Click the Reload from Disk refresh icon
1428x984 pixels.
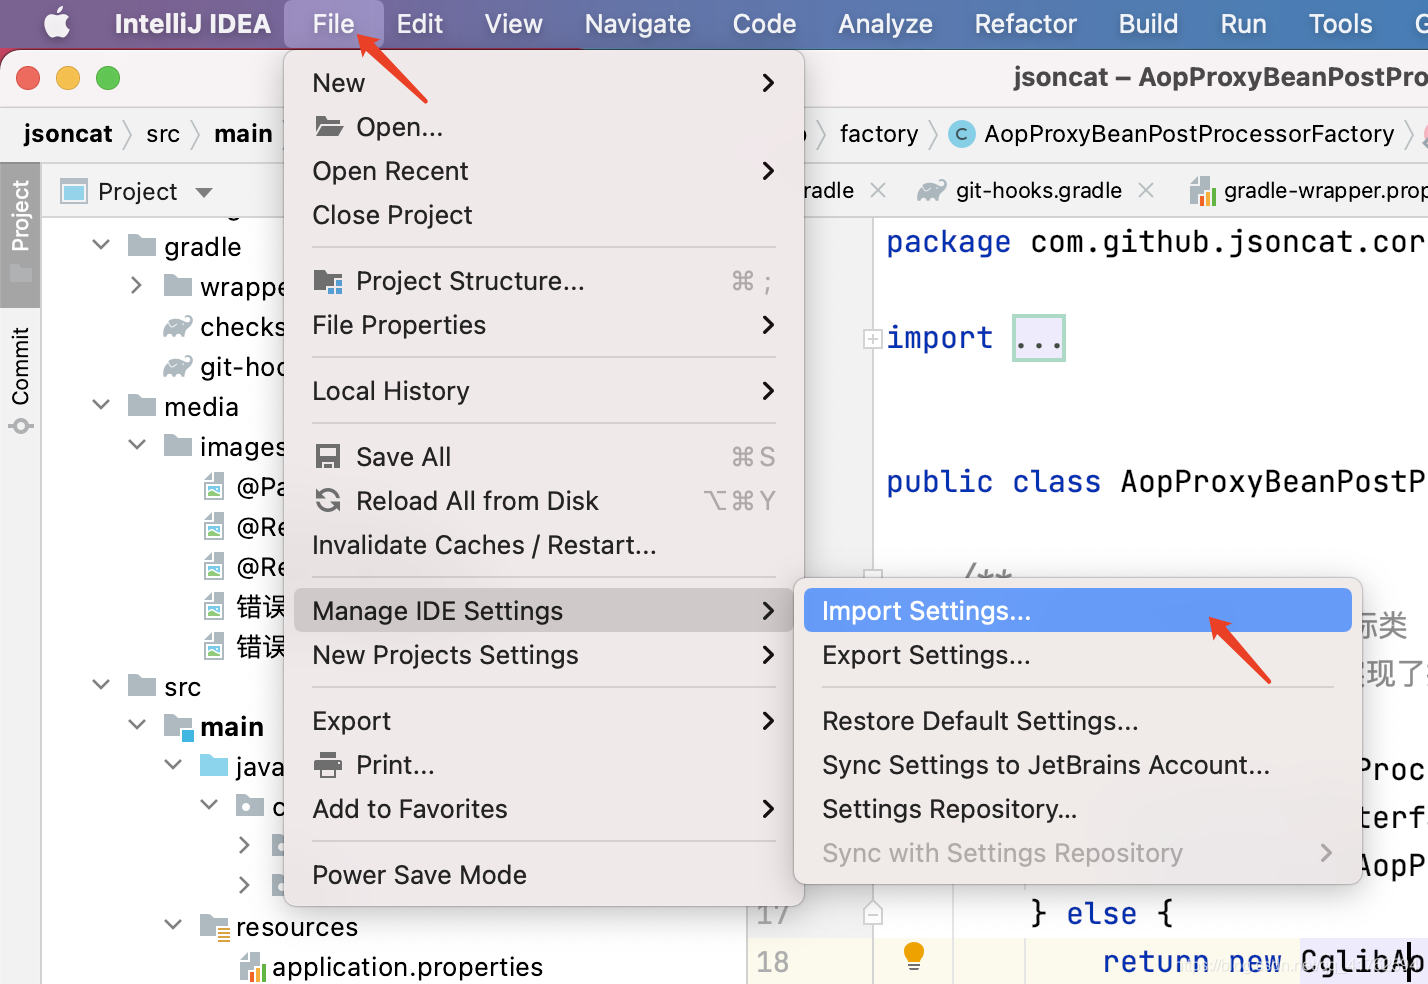tap(328, 500)
